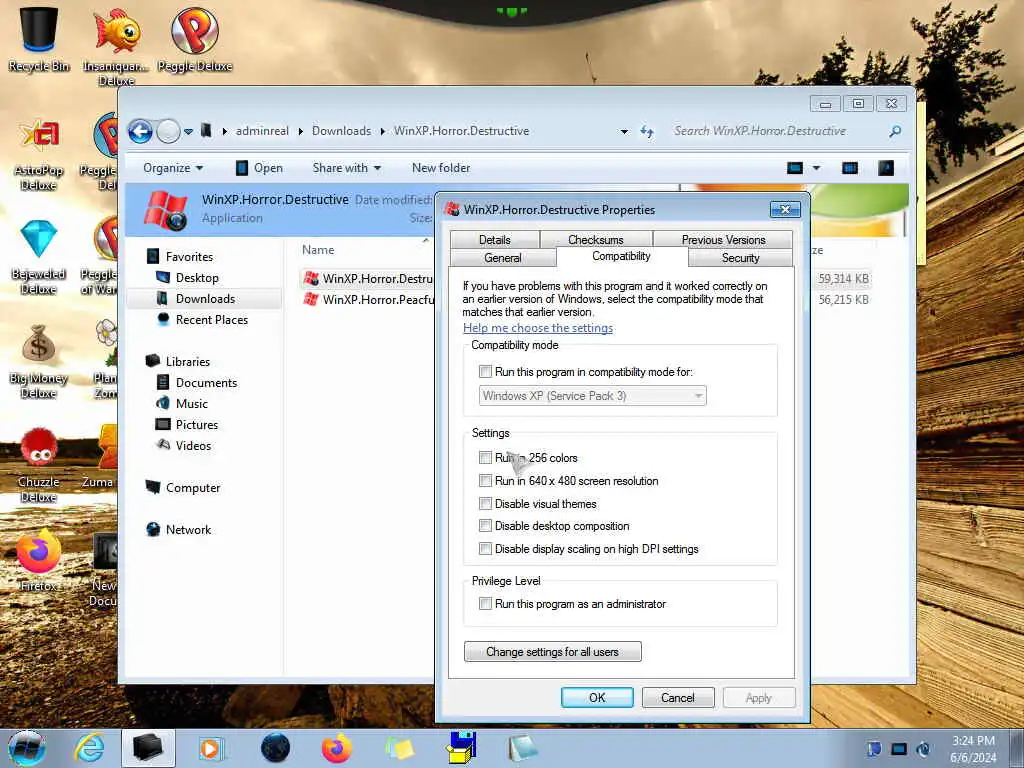1024x768 pixels.
Task: Open Windows Media Player from taskbar
Action: [210, 748]
